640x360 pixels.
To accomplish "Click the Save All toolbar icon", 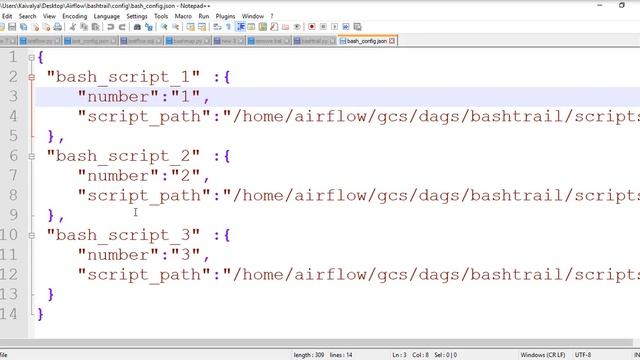I will (x=24, y=27).
